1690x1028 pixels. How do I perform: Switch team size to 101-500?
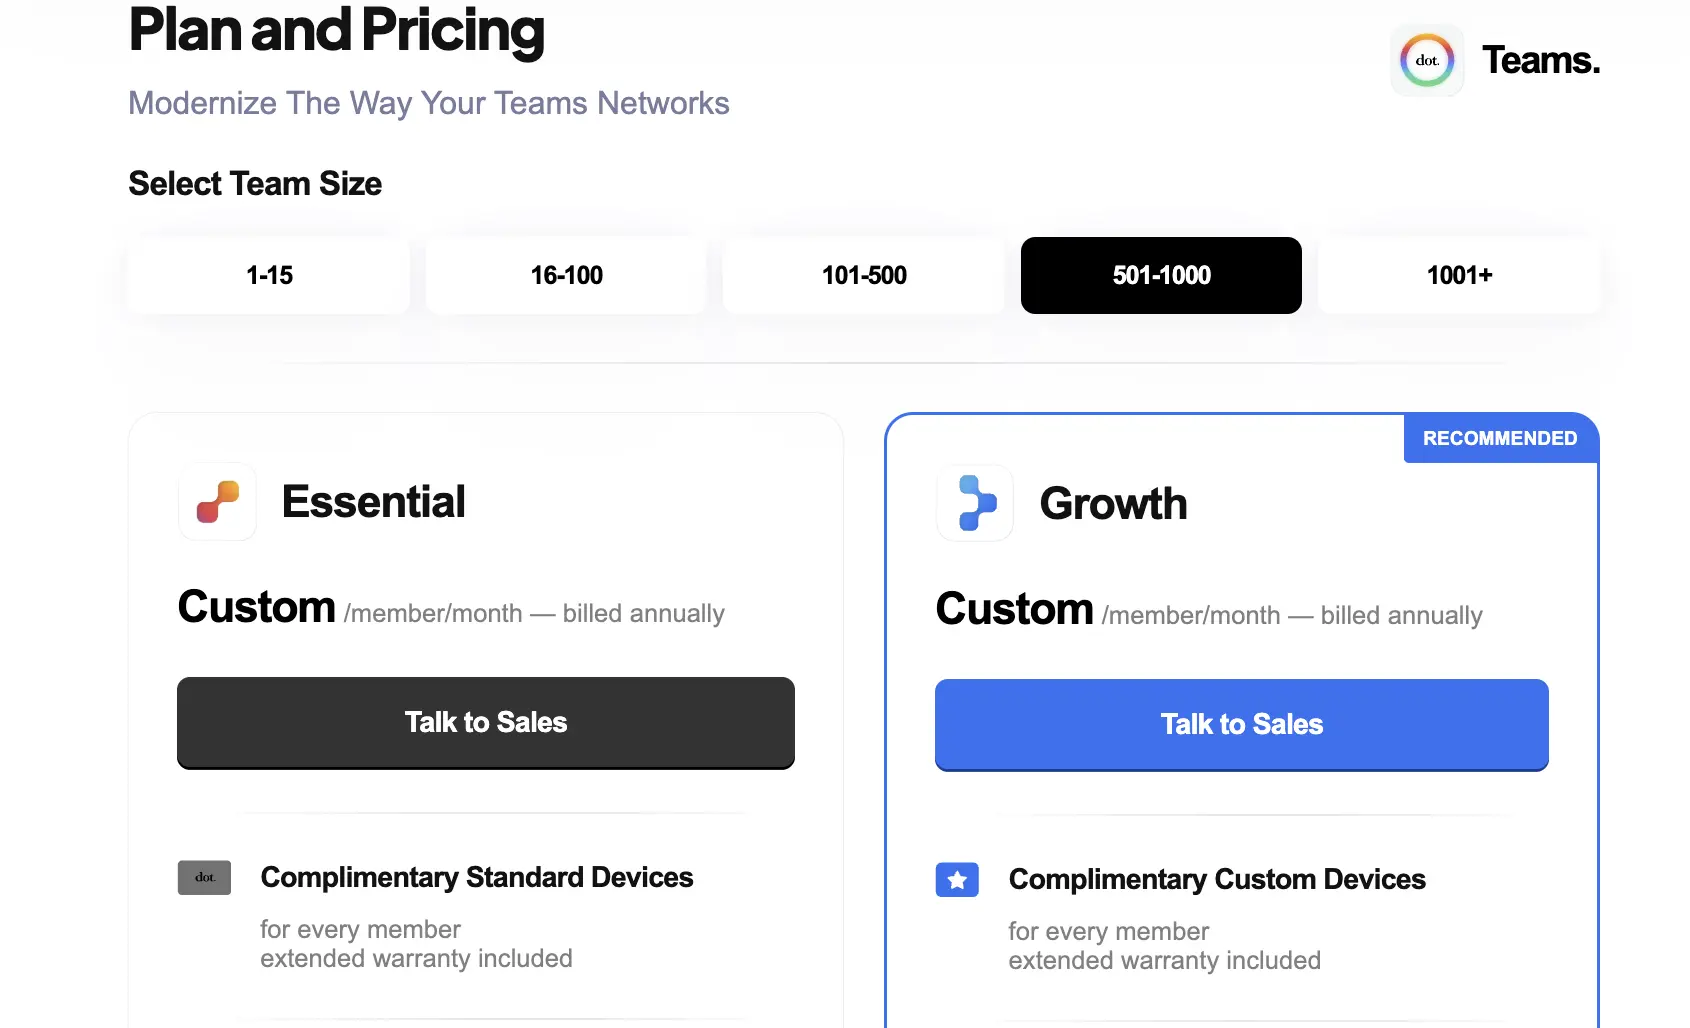(863, 275)
